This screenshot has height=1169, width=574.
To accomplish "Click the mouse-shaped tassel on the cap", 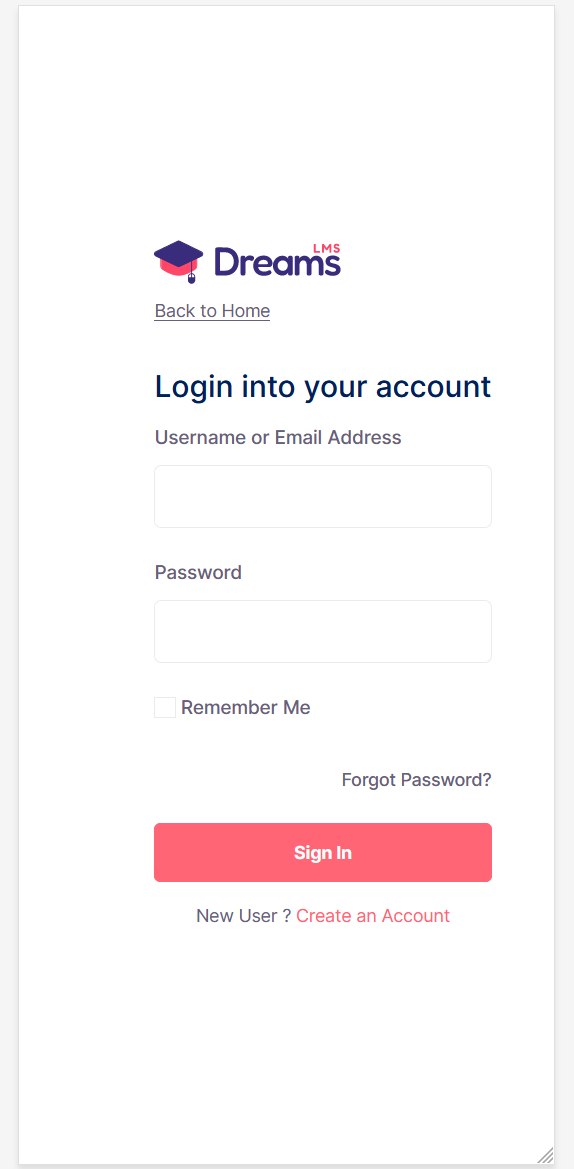I will [192, 277].
